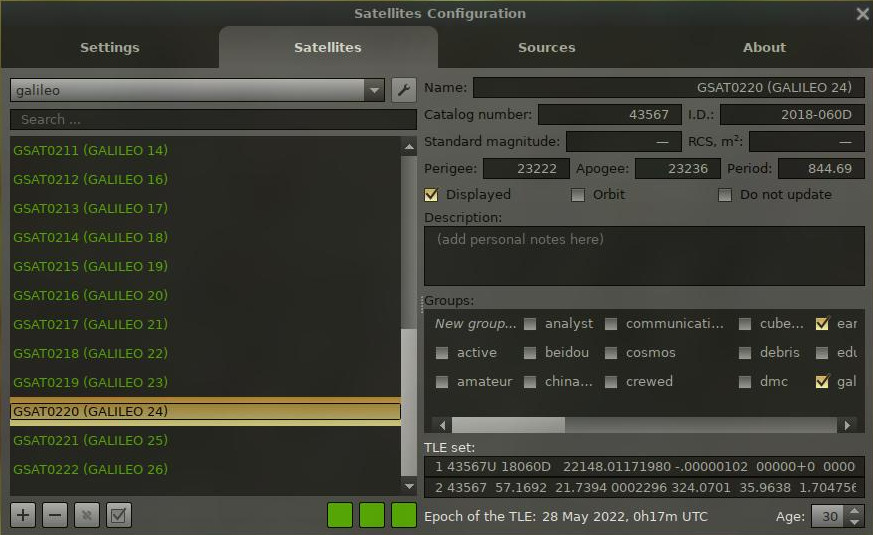Decrease TLE age with down stepper arrow

tap(853, 522)
